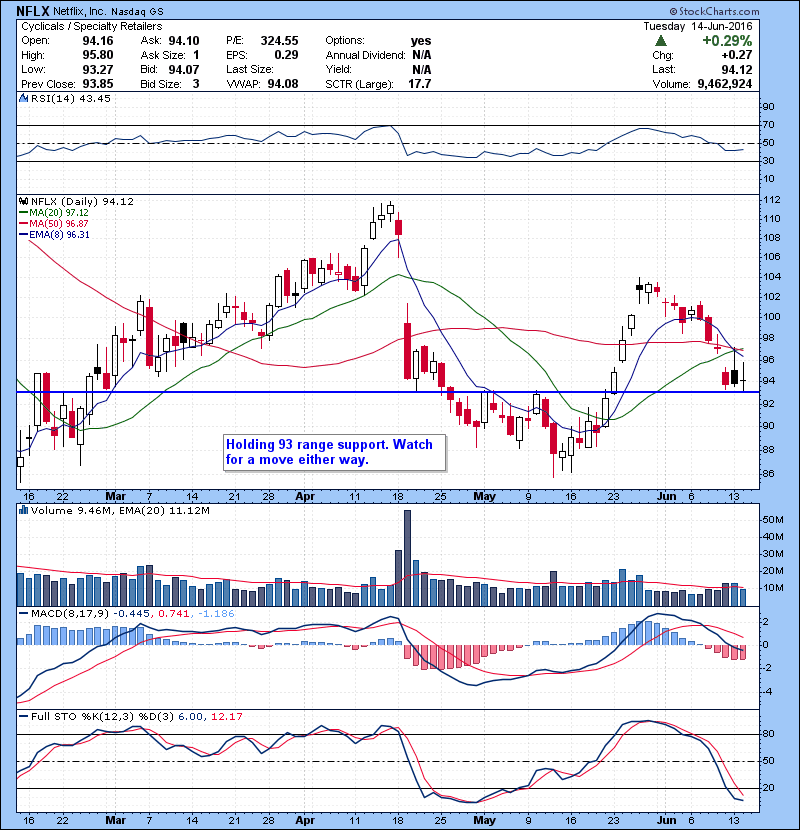The height and width of the screenshot is (830, 800).
Task: Click the Chg value +0.27
Action: [736, 55]
